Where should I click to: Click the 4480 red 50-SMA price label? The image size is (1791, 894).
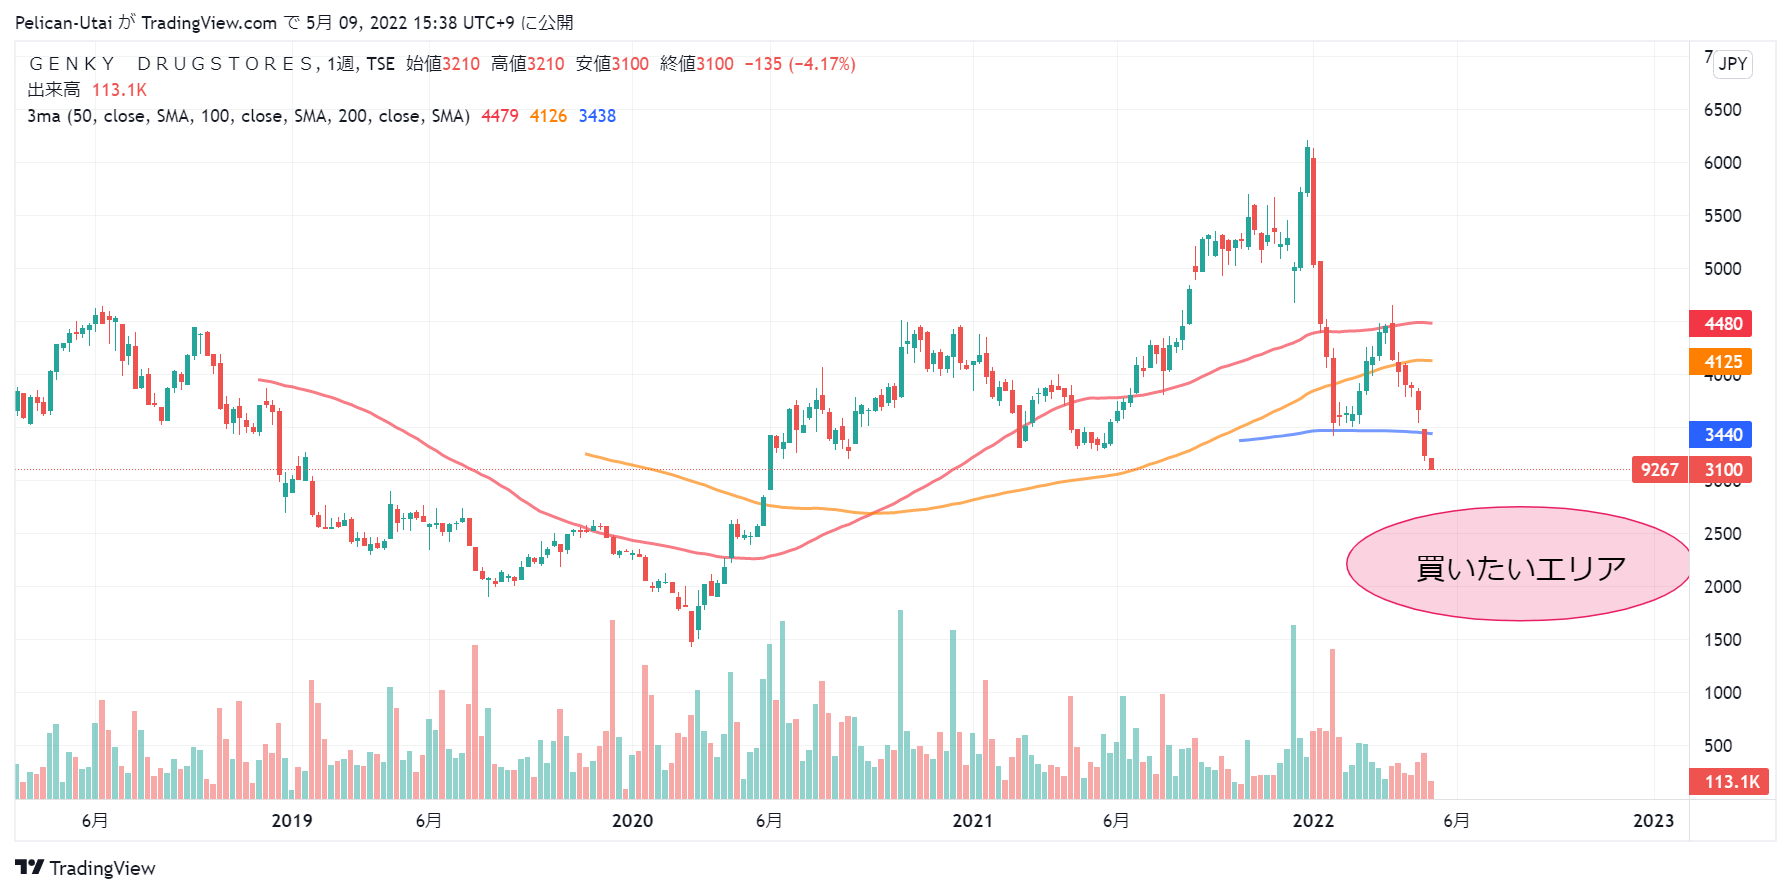[x=1721, y=324]
